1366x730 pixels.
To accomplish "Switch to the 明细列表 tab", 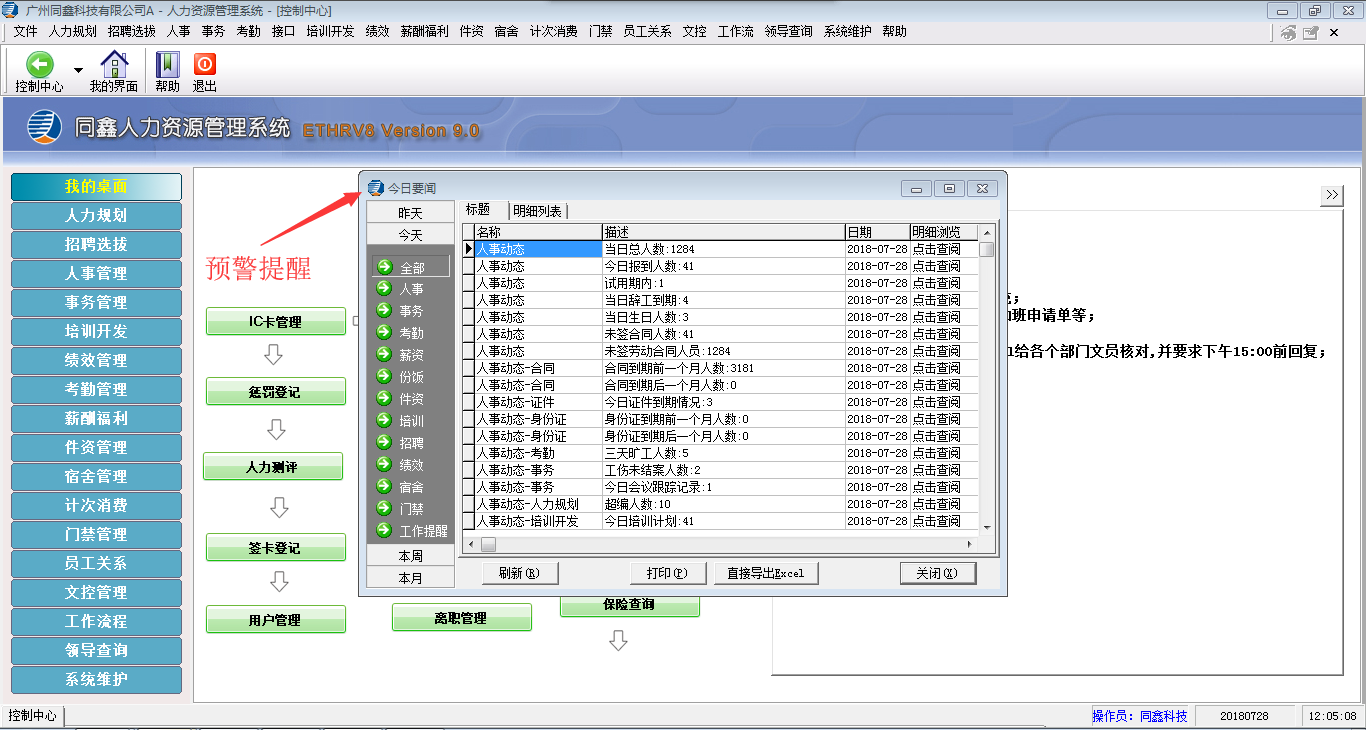I will pos(537,211).
